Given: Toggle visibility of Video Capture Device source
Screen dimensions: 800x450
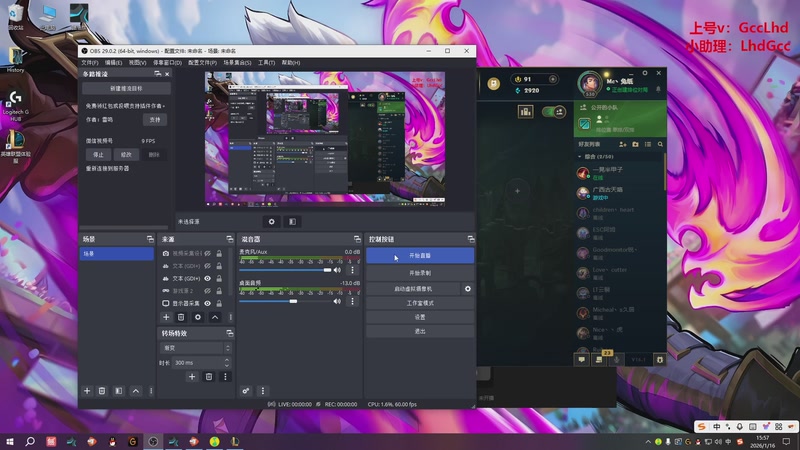Looking at the screenshot, I should (x=208, y=254).
